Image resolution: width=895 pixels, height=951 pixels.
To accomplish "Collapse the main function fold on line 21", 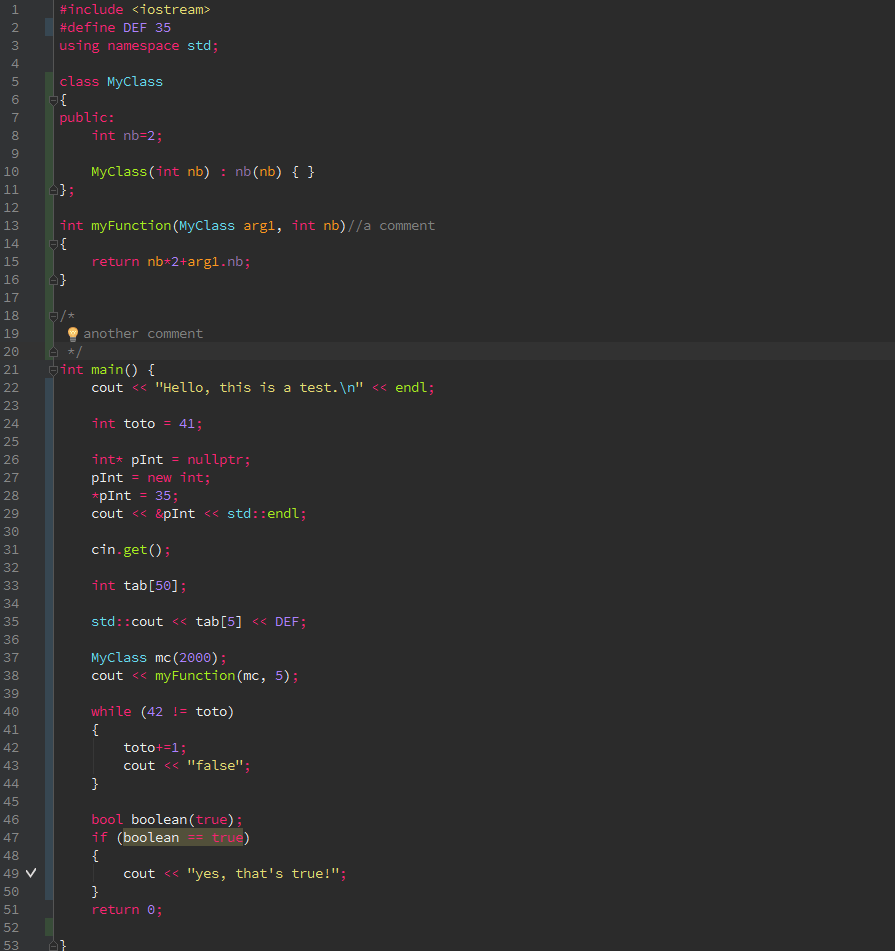I will (x=53, y=369).
